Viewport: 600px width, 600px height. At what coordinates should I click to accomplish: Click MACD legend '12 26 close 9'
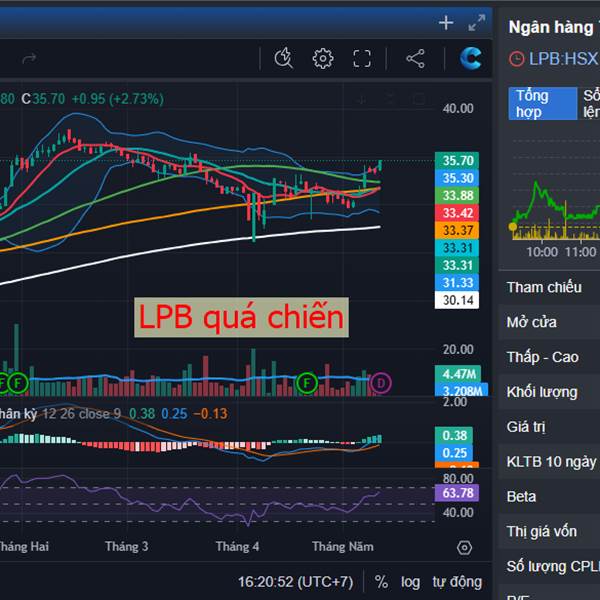point(82,414)
